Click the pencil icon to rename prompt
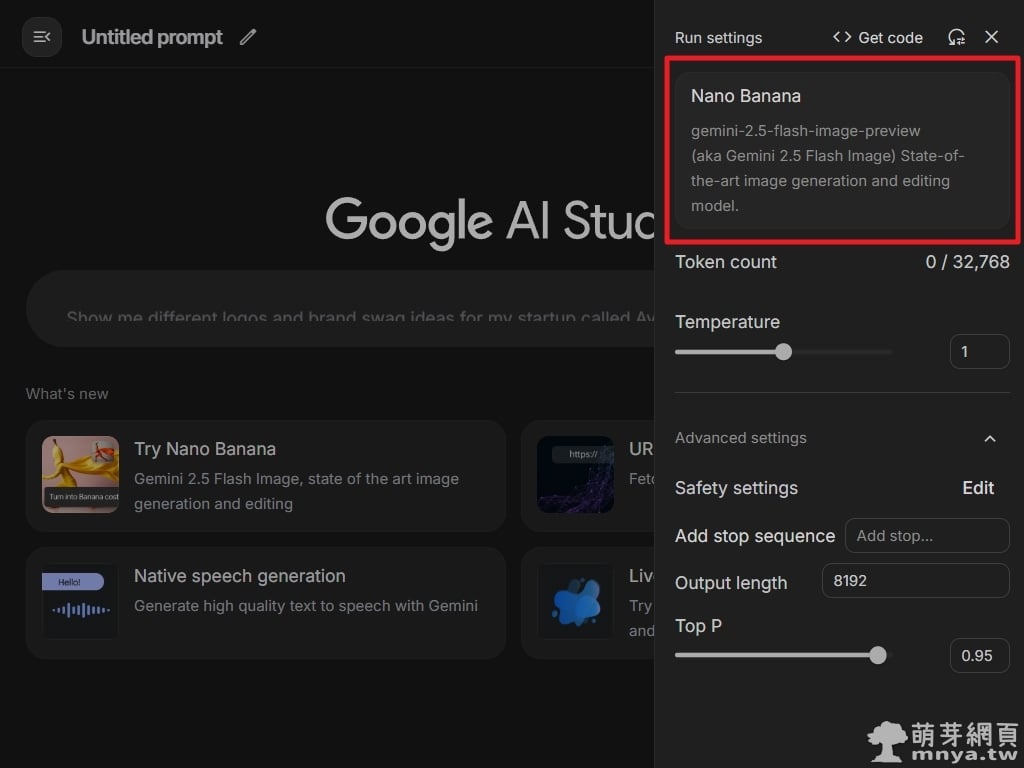 (248, 37)
